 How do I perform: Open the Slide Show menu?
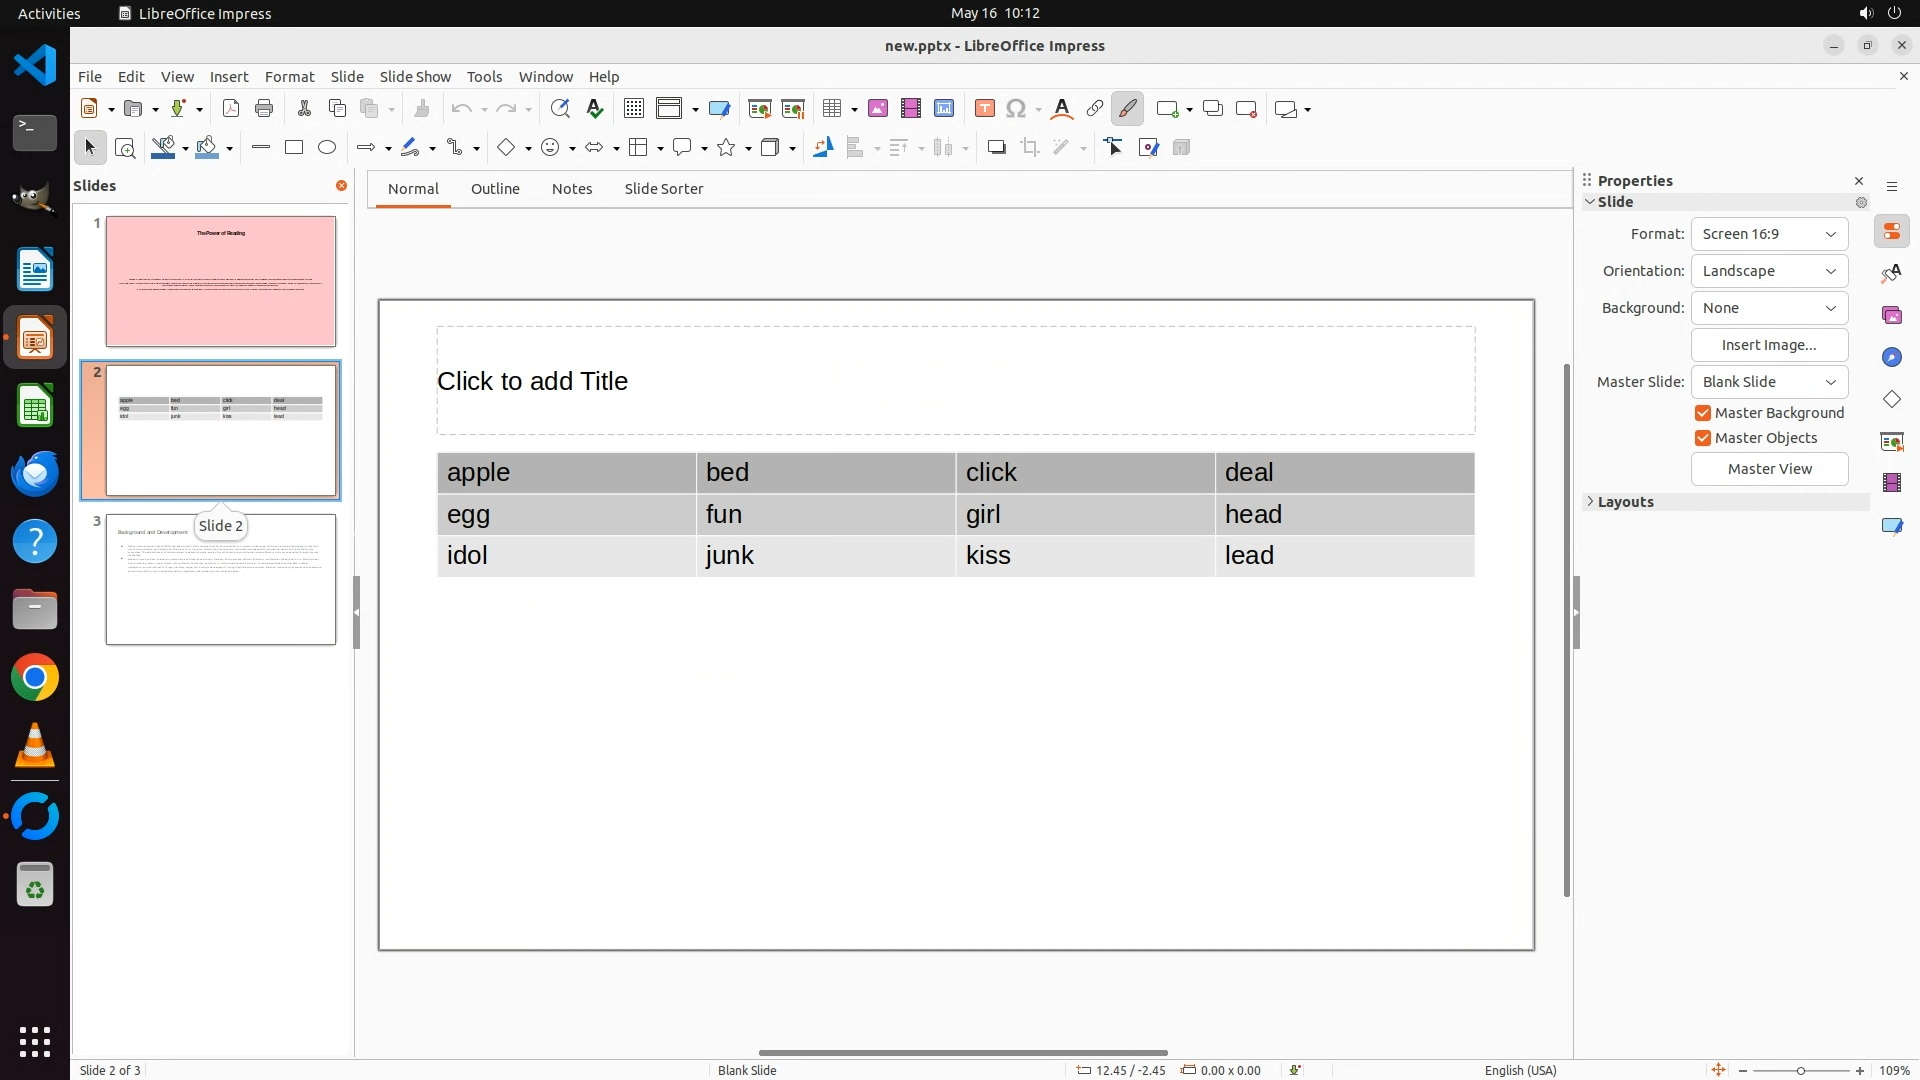tap(415, 77)
